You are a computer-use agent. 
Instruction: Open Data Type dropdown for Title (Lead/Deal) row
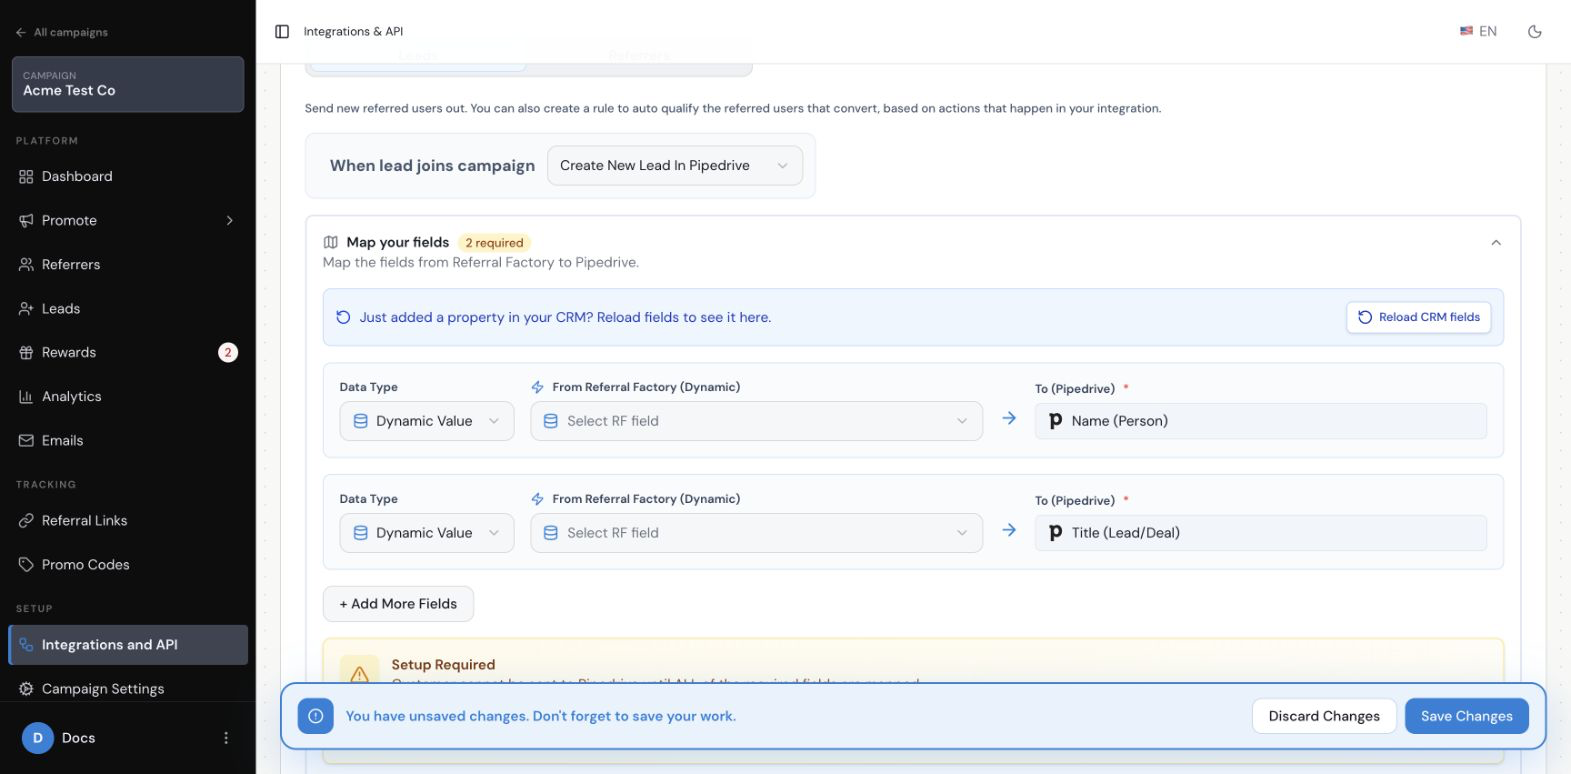(427, 533)
